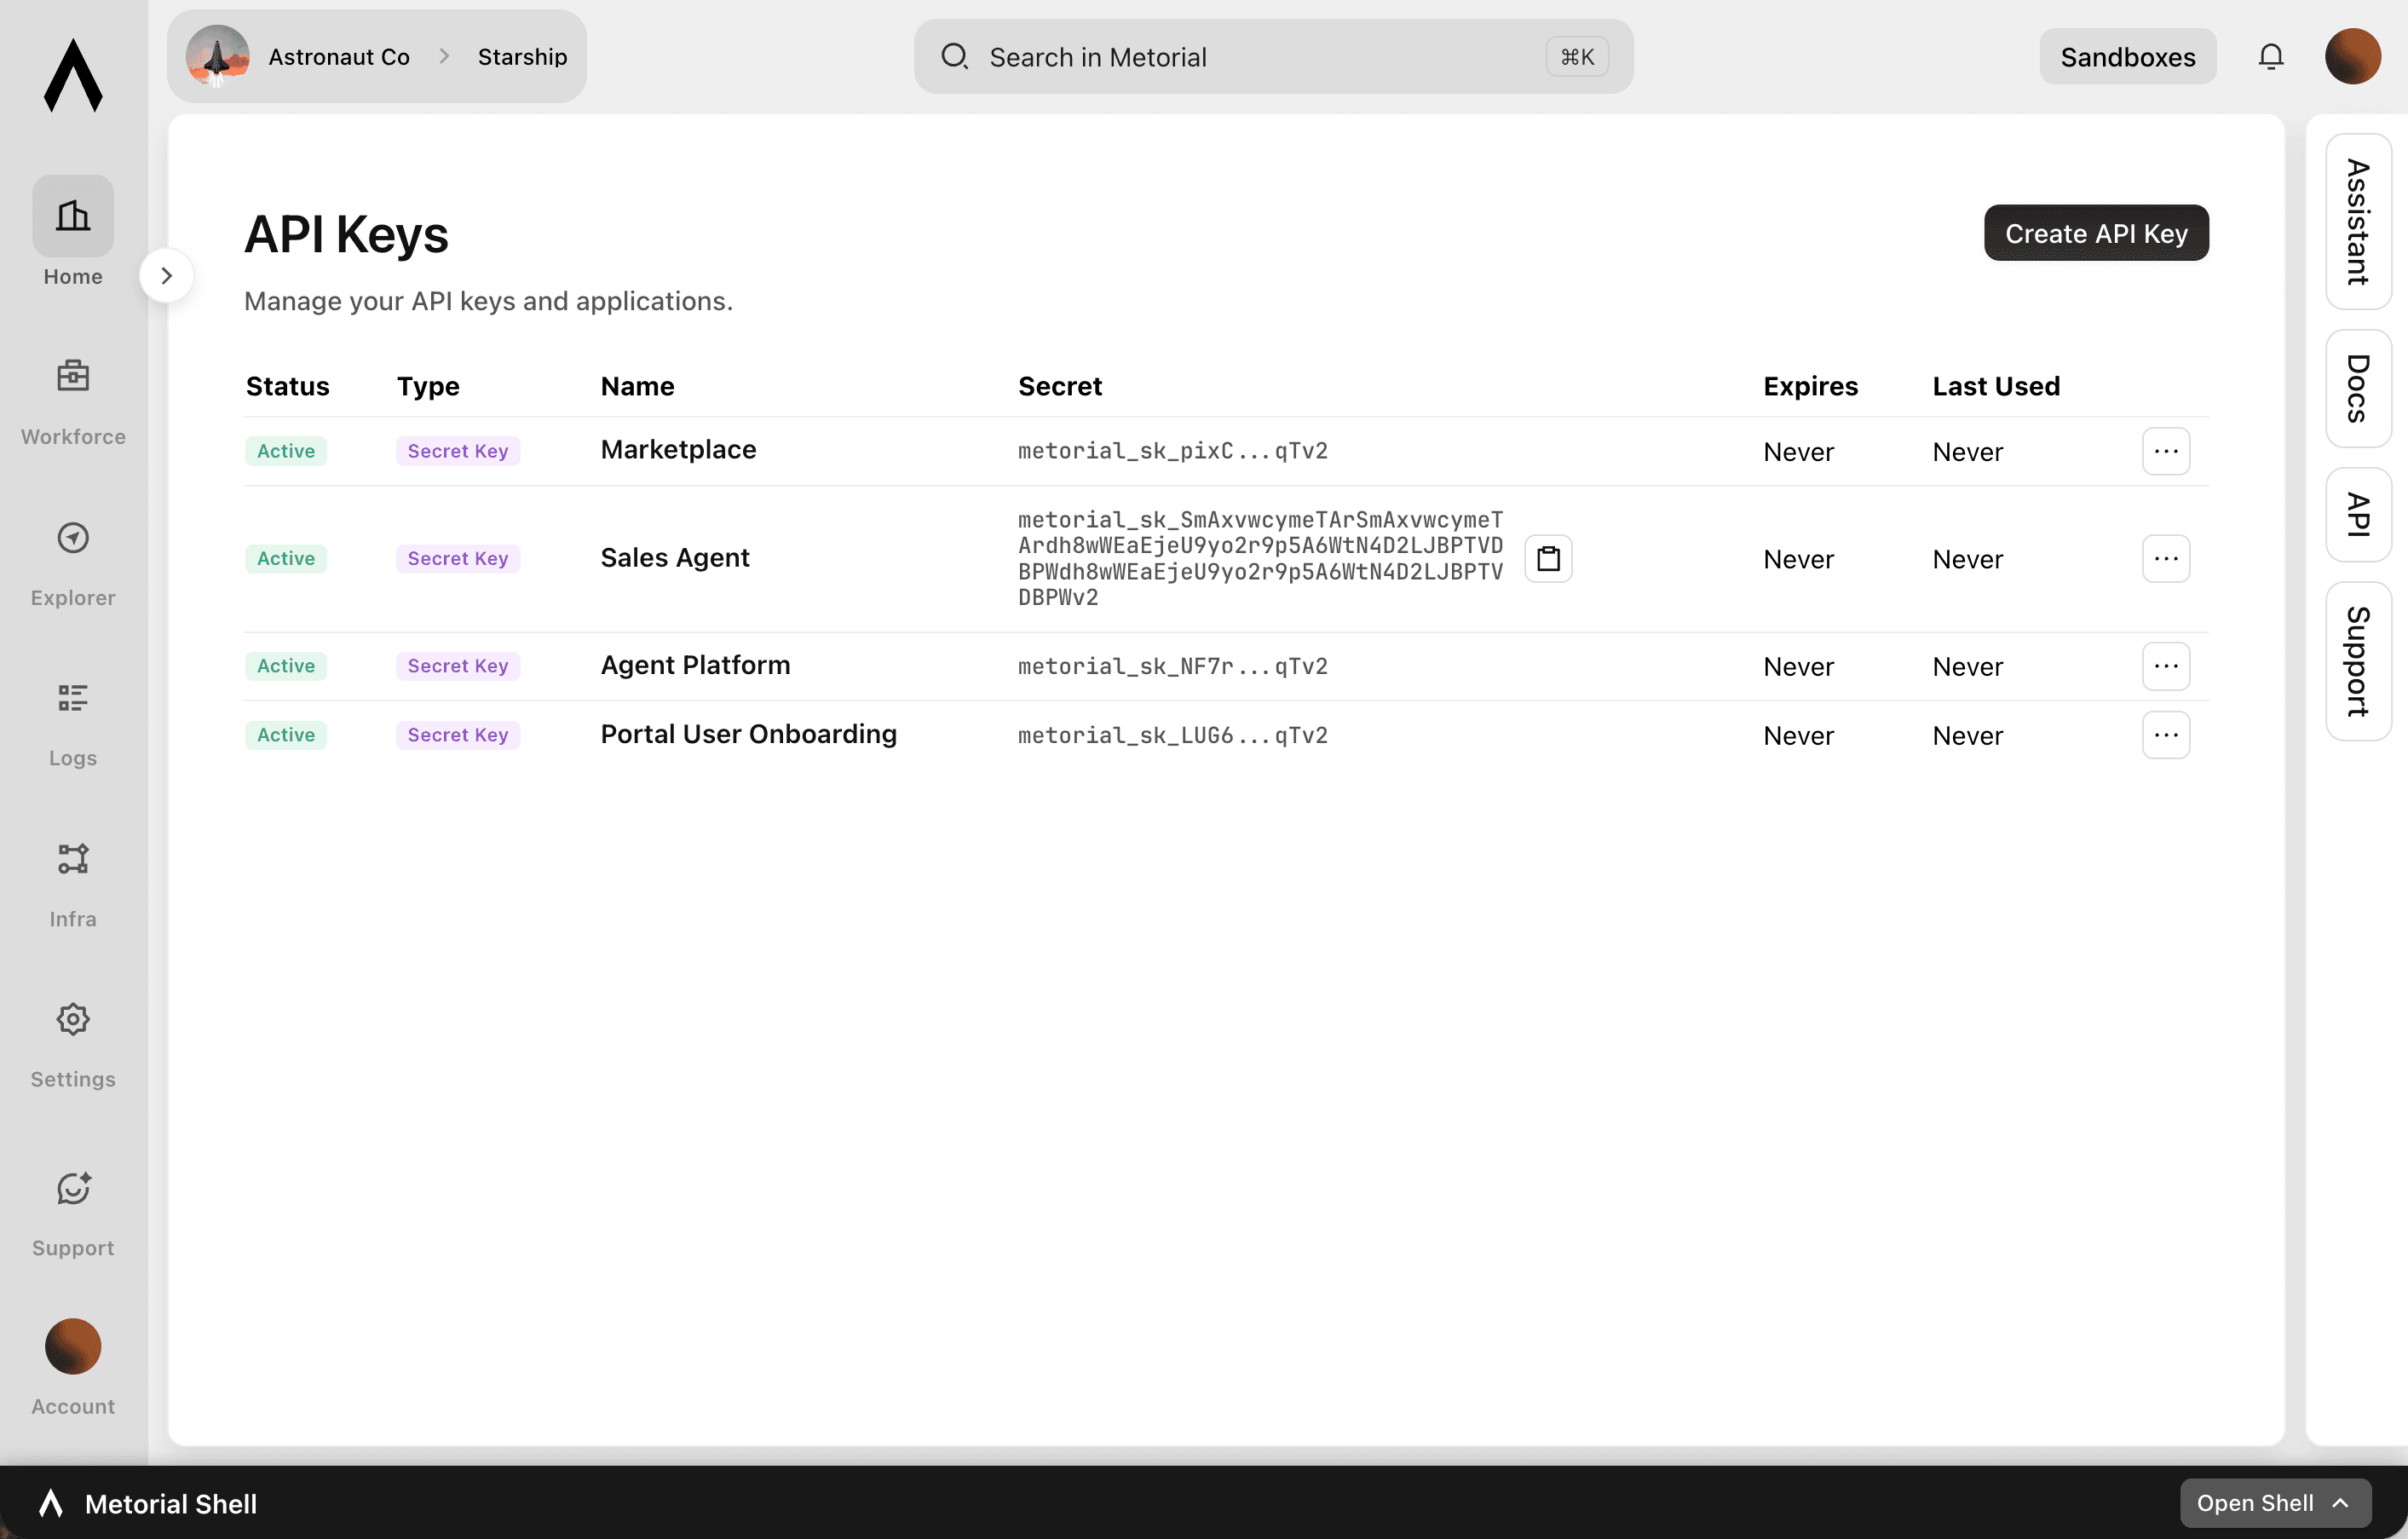The width and height of the screenshot is (2408, 1539).
Task: Open more options for Portal User Onboarding key
Action: 2166,735
